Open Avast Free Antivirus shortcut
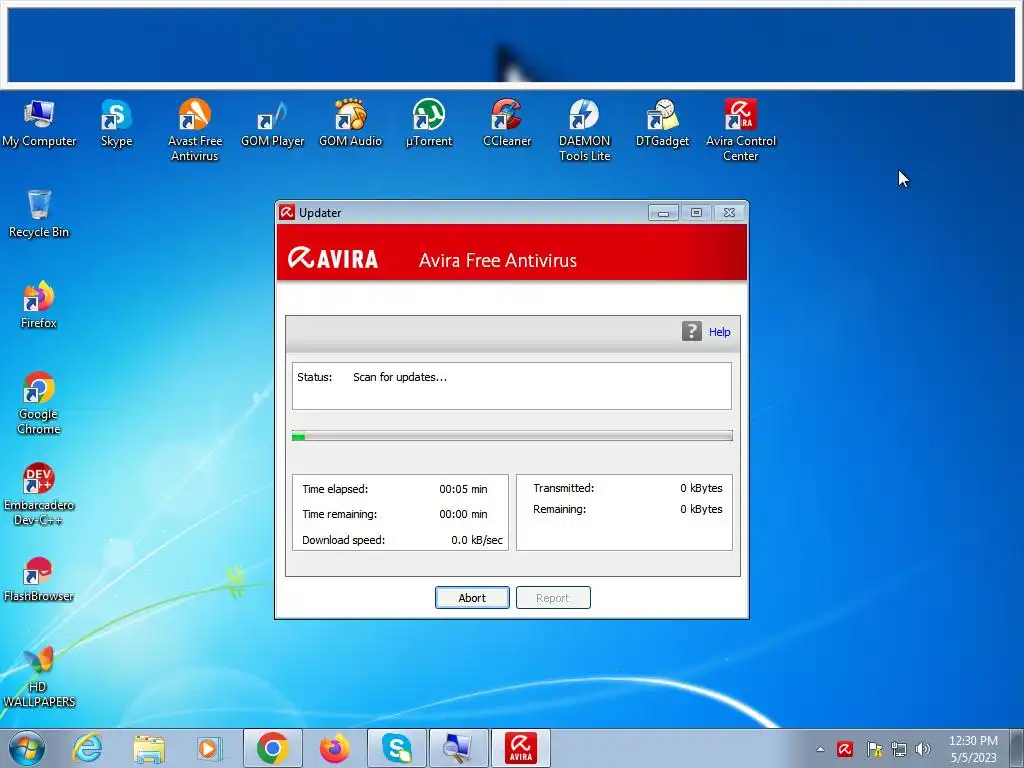Image resolution: width=1024 pixels, height=768 pixels. [x=195, y=130]
